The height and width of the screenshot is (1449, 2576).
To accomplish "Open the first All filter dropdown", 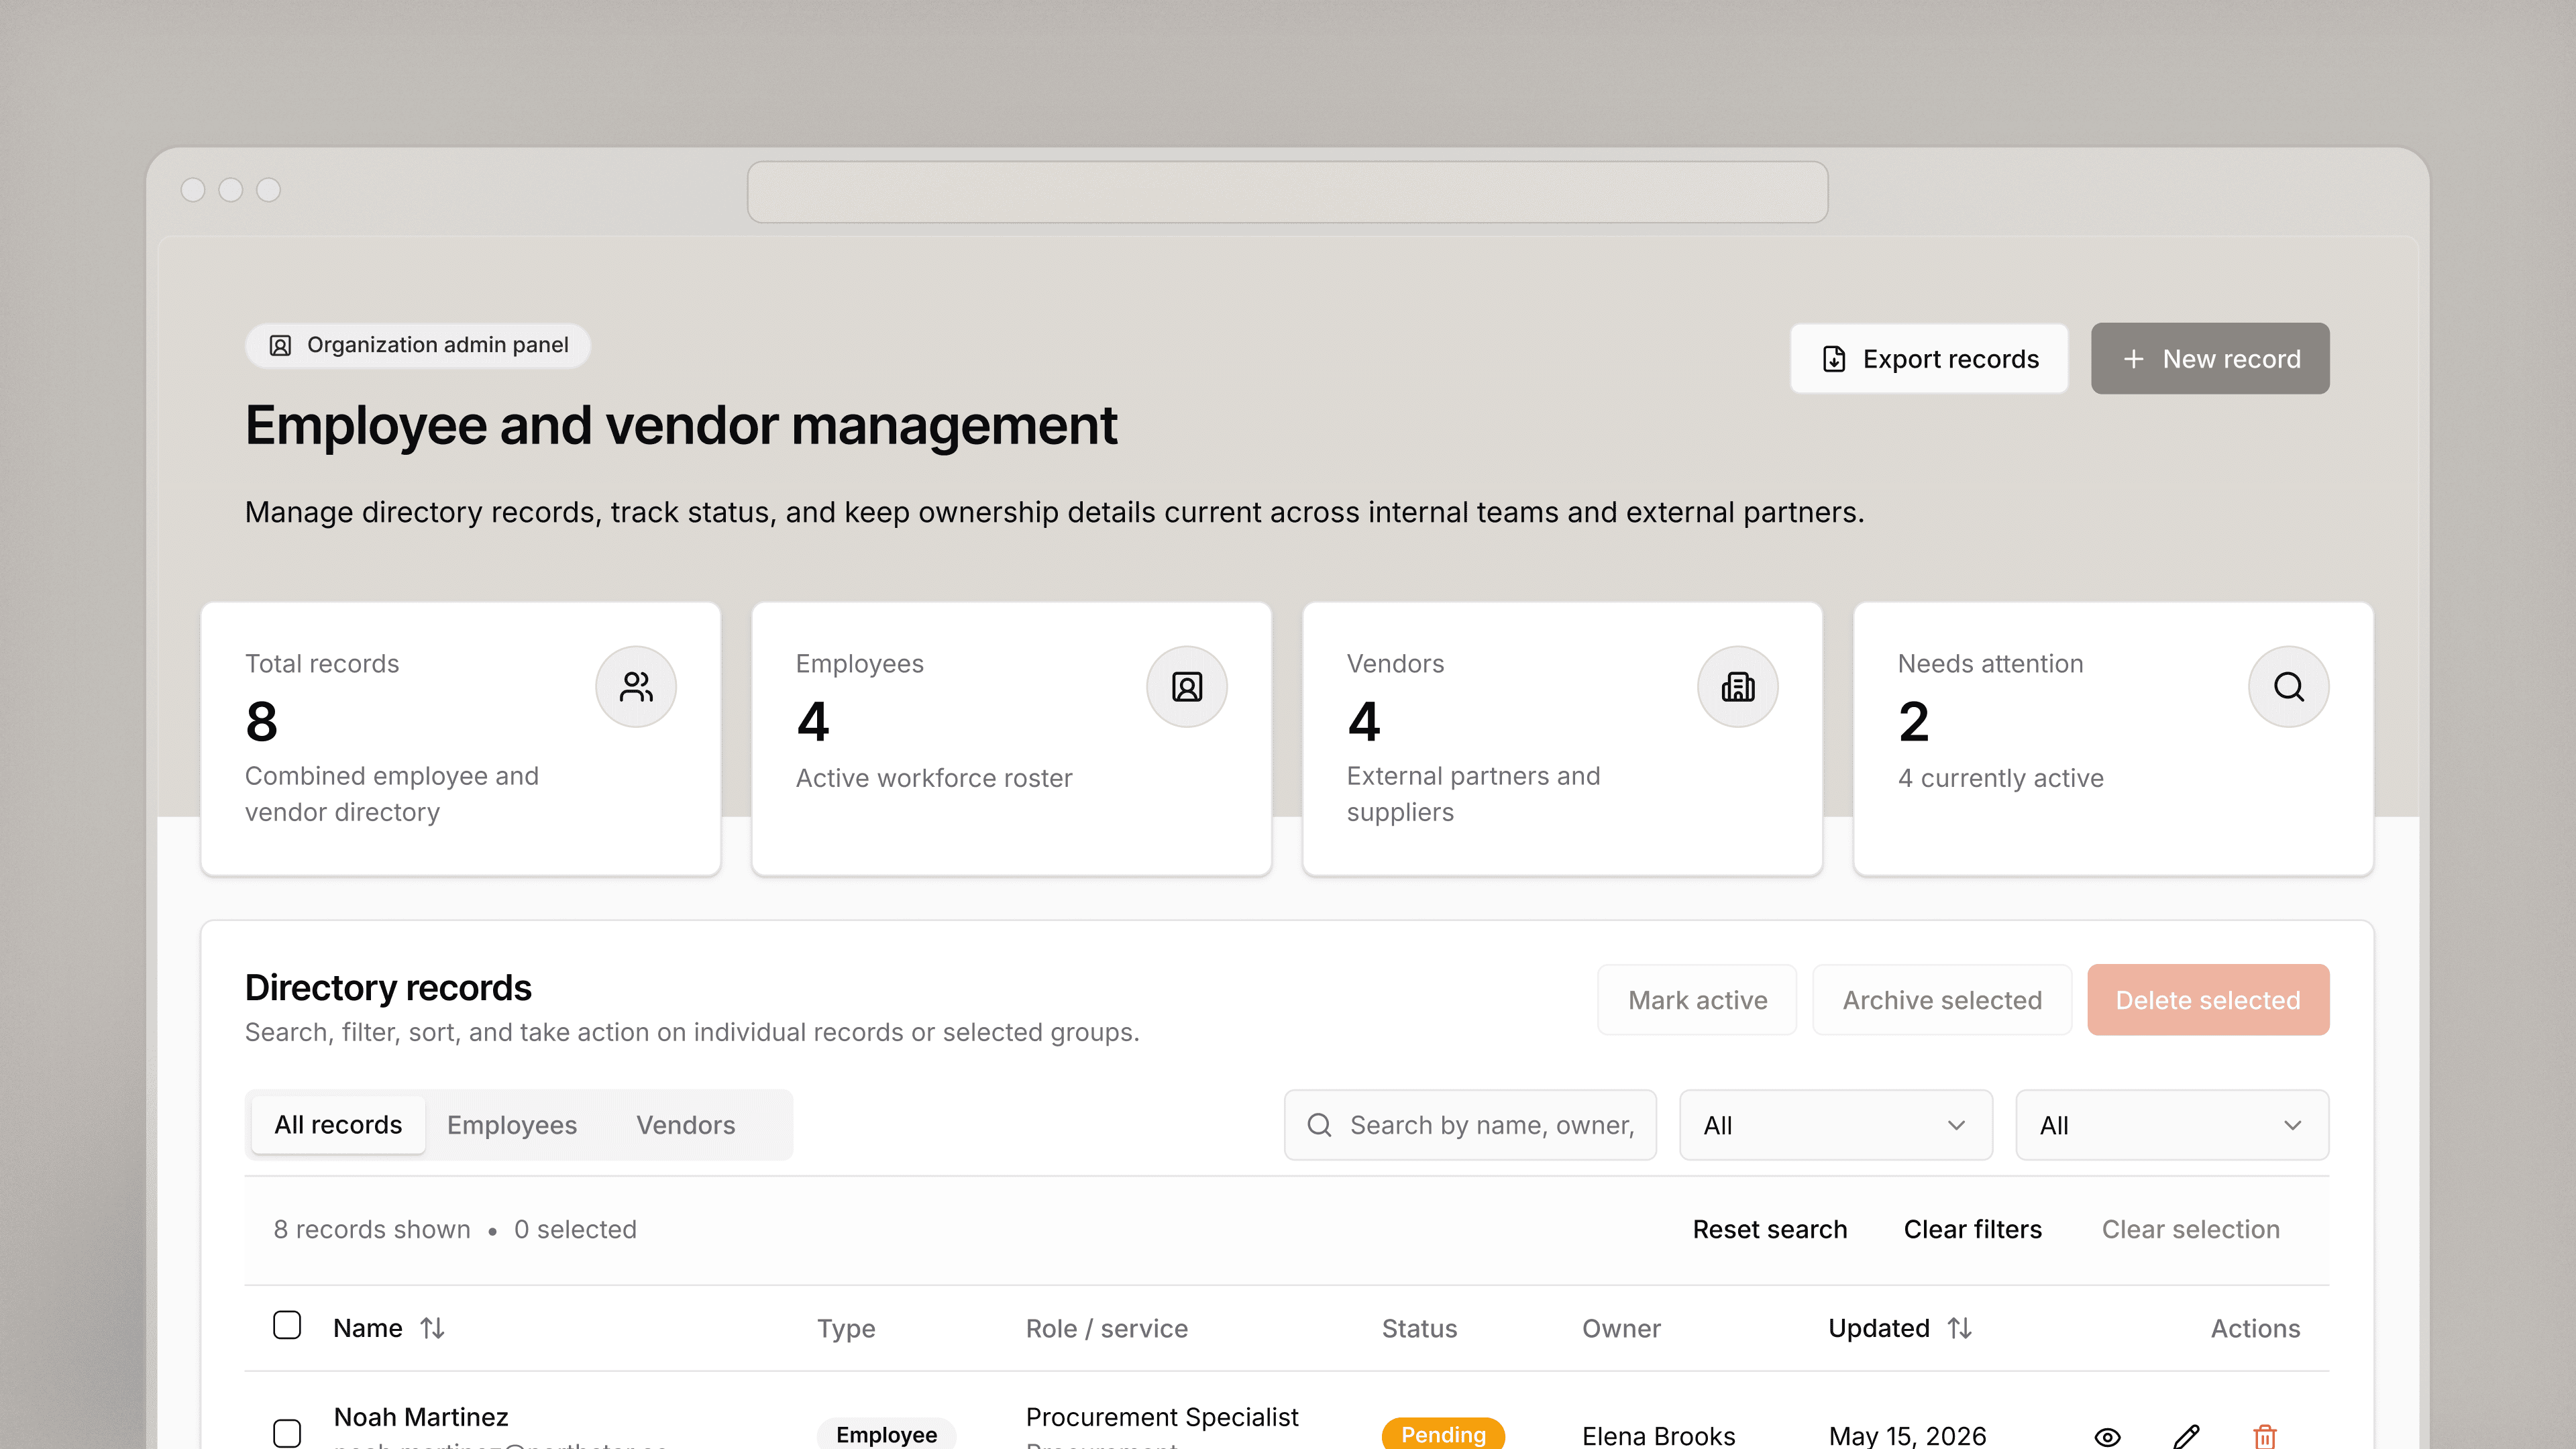I will [x=1836, y=1125].
